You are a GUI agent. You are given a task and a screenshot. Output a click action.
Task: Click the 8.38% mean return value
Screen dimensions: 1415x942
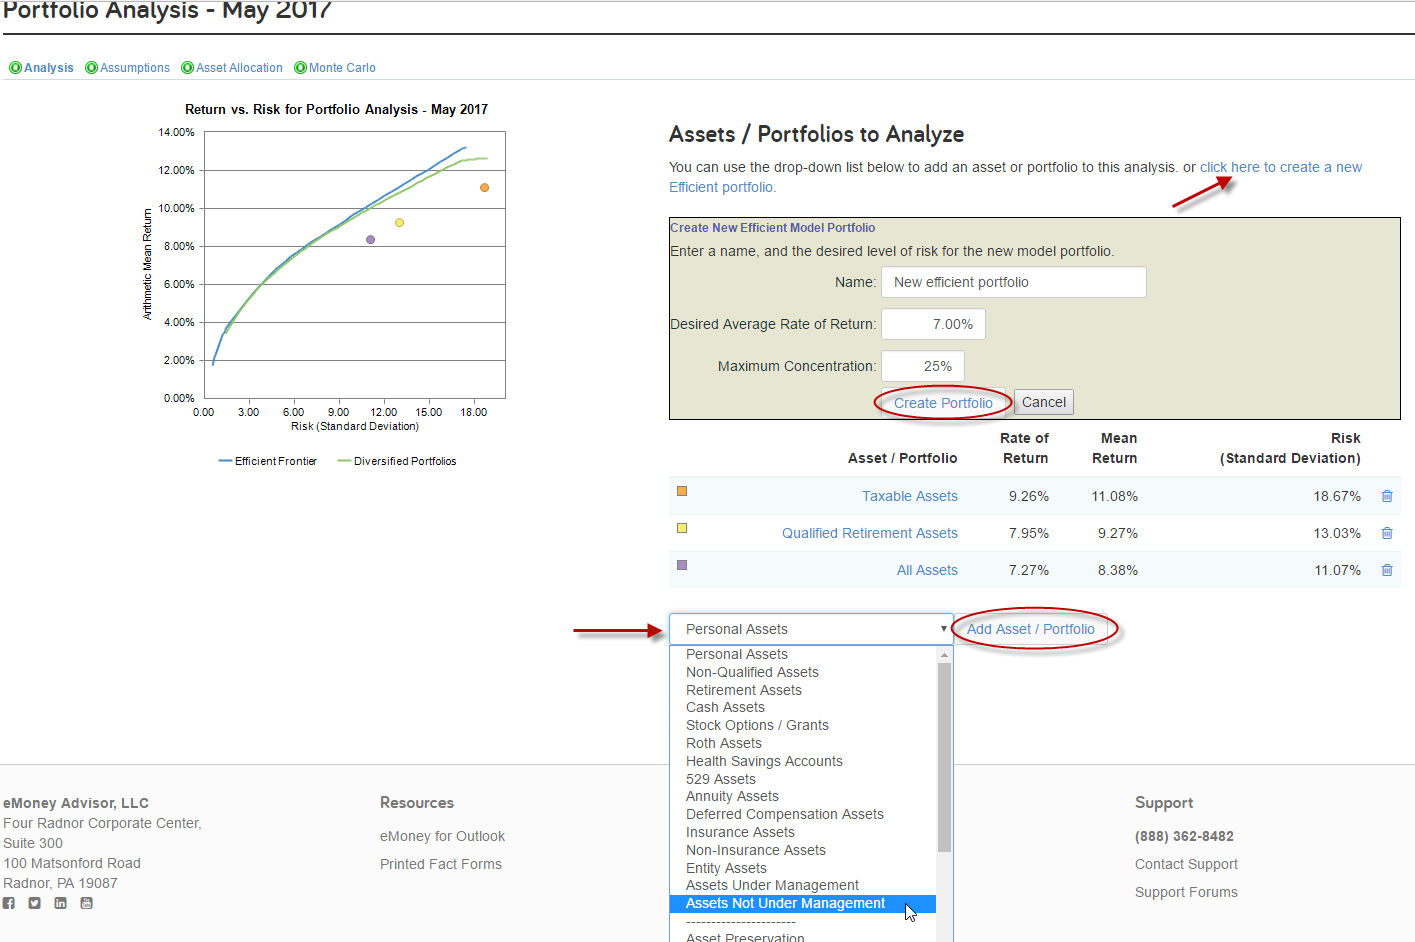(1118, 570)
